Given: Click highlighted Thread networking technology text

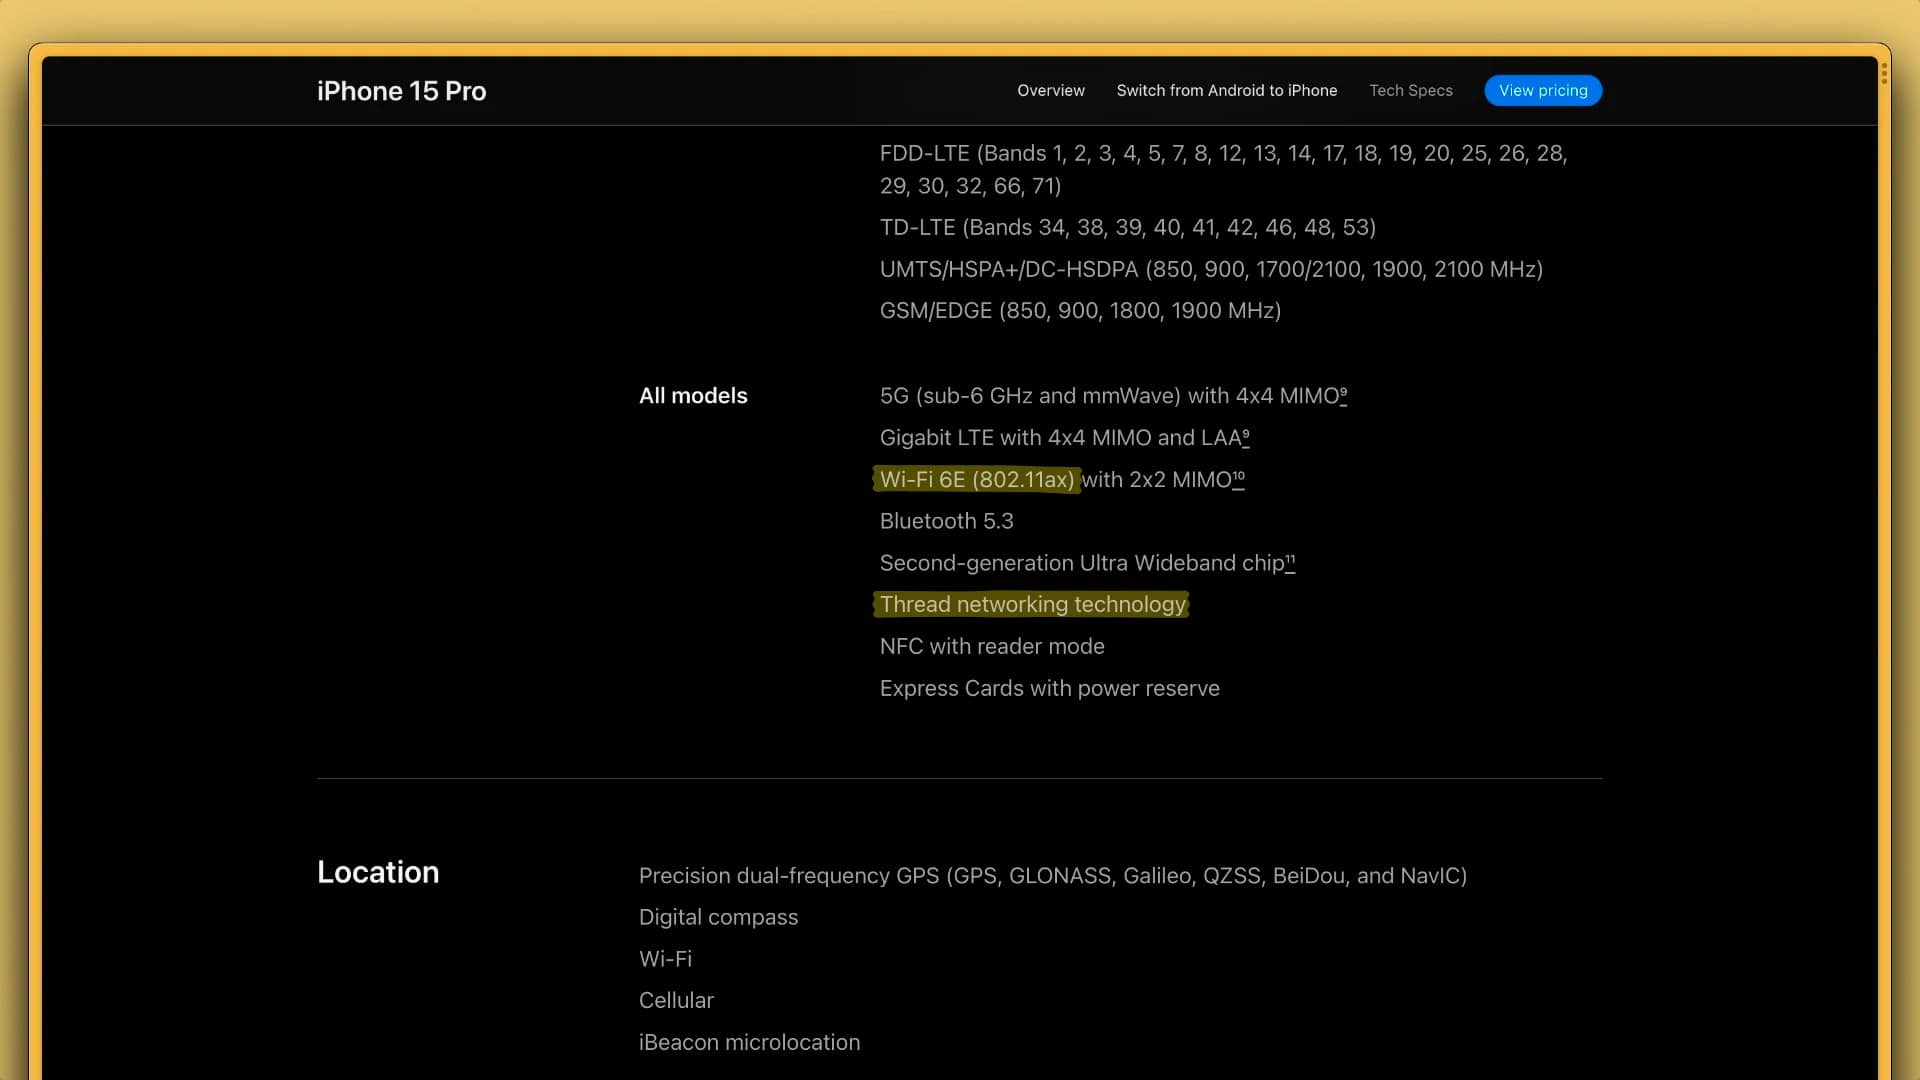Looking at the screenshot, I should click(x=1032, y=605).
